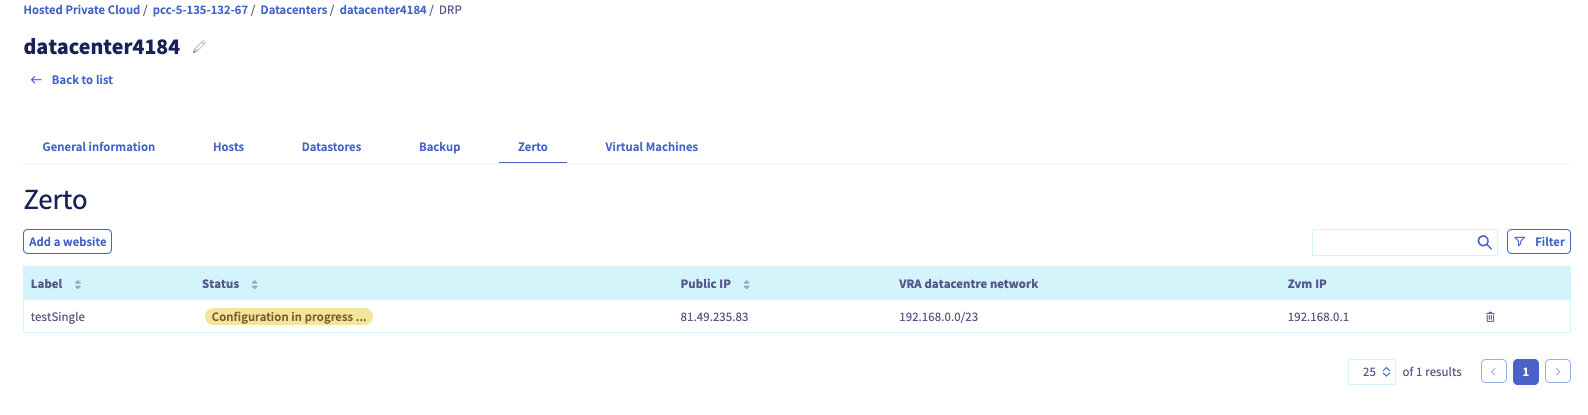Go to previous results page arrow

click(1494, 372)
